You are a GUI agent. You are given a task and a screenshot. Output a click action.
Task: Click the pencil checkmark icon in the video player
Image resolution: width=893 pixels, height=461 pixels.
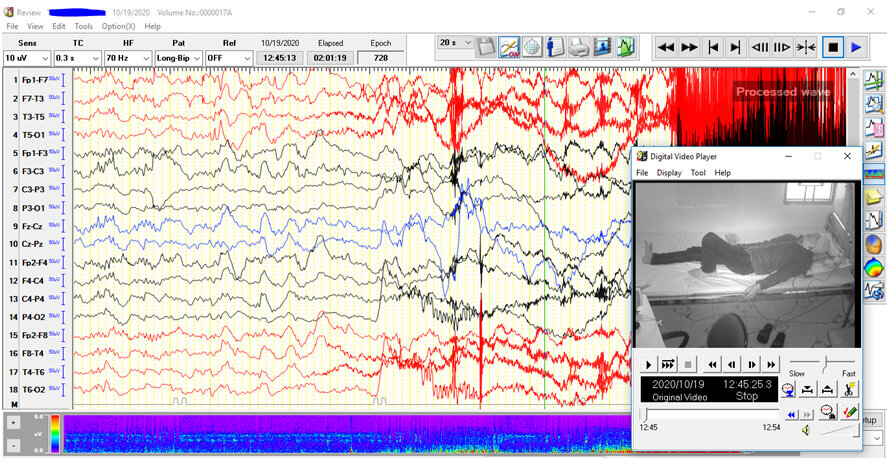click(850, 412)
